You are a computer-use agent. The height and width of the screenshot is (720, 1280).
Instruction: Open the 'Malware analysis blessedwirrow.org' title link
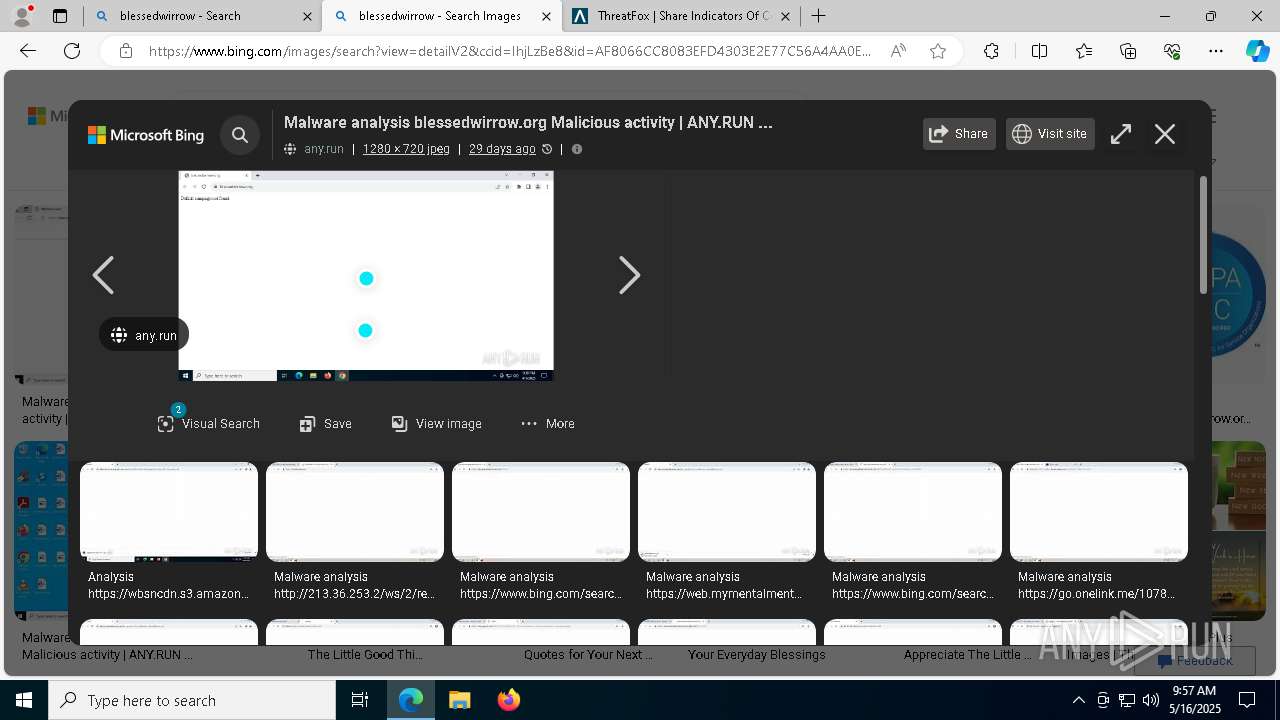[x=528, y=122]
